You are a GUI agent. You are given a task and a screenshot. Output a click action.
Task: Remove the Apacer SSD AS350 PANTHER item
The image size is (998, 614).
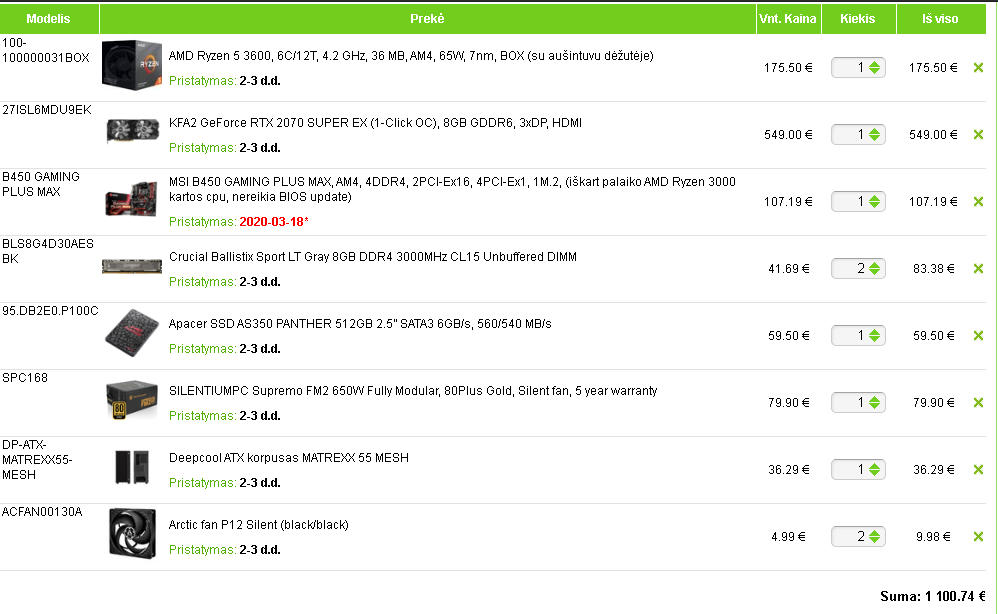click(978, 335)
